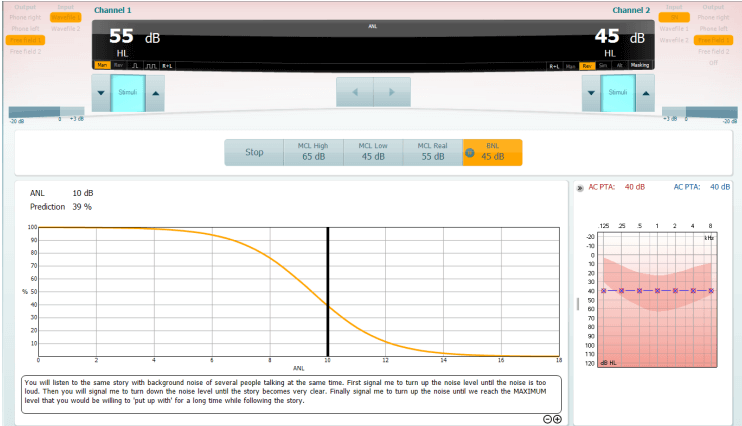Select MCL Real 55 dB step

point(433,152)
